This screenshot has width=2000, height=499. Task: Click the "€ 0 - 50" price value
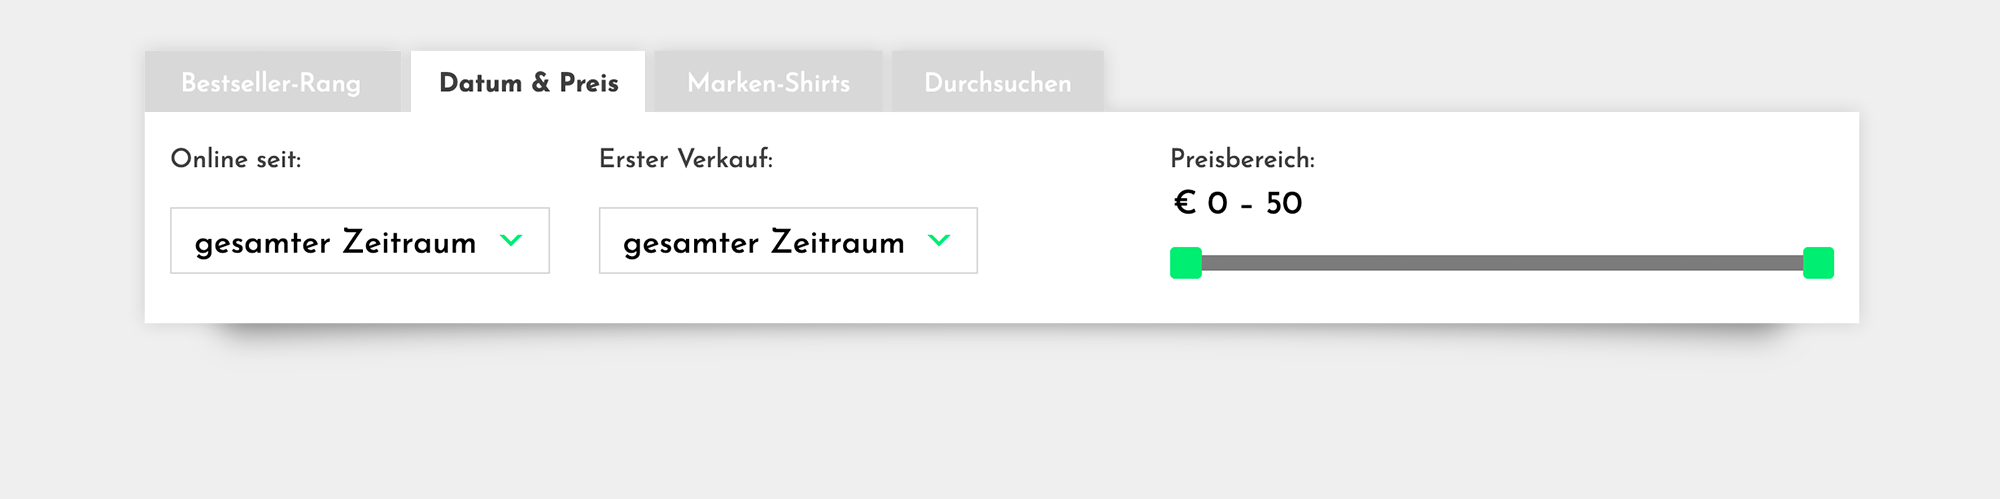pos(1238,204)
